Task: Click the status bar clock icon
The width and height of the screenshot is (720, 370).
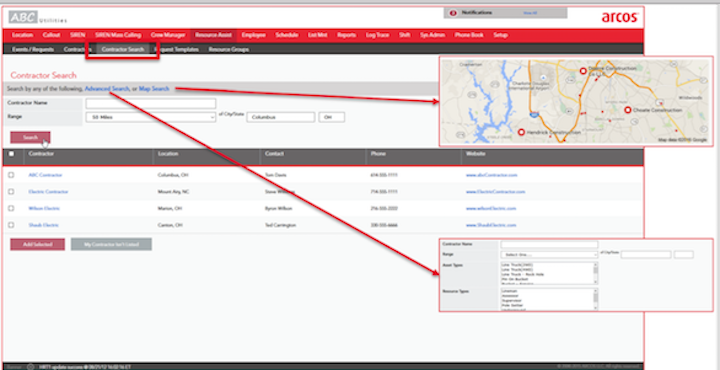Action: (x=31, y=367)
